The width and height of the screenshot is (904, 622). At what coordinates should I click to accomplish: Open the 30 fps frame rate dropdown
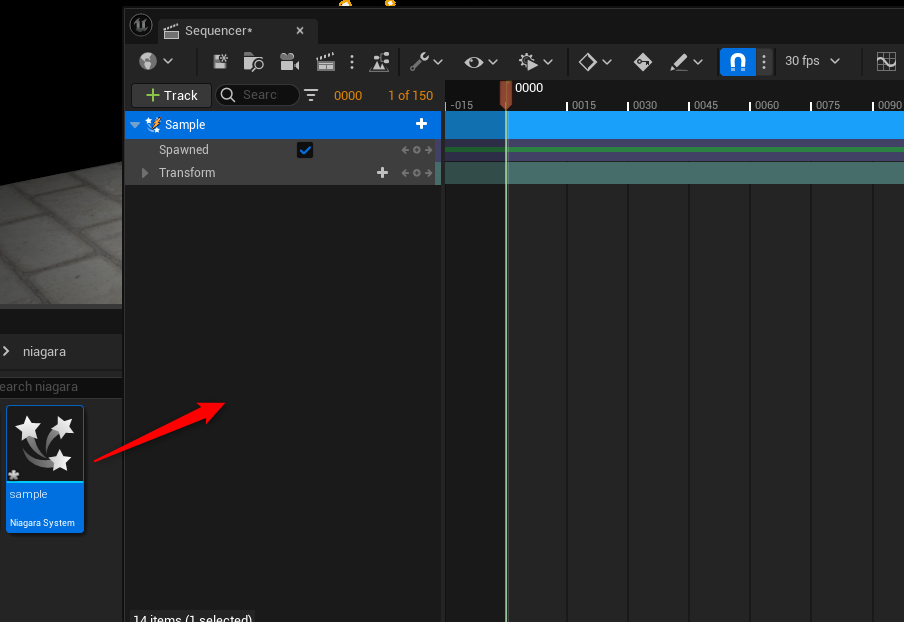(x=812, y=62)
